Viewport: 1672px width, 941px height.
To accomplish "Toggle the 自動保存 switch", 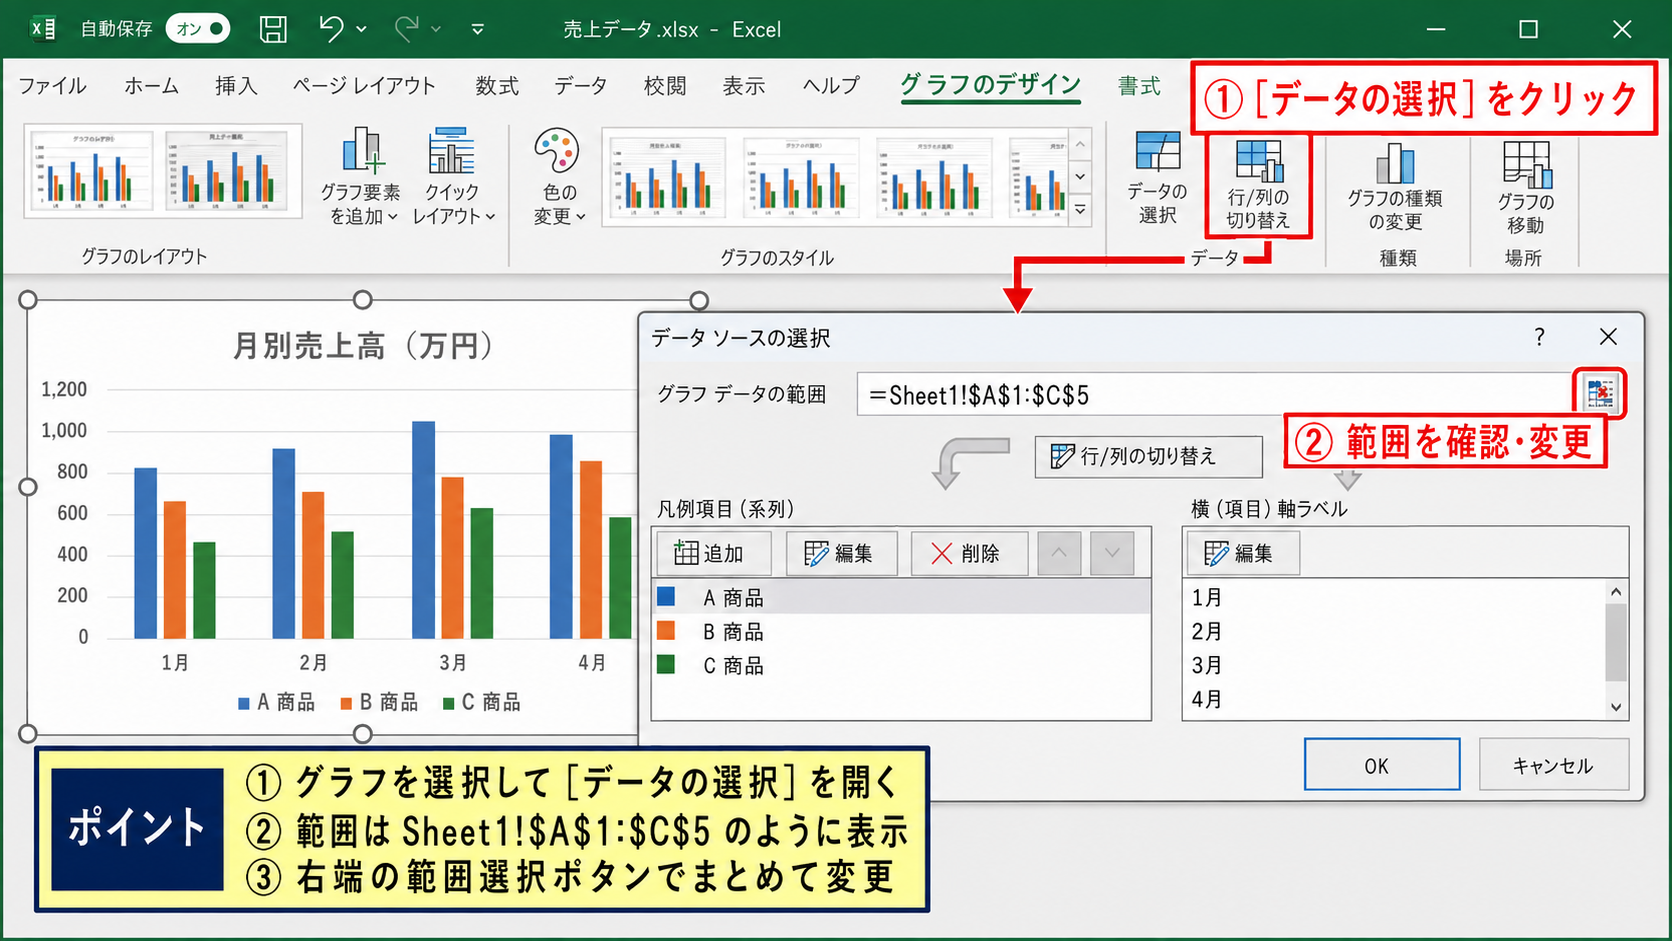I will tap(197, 29).
